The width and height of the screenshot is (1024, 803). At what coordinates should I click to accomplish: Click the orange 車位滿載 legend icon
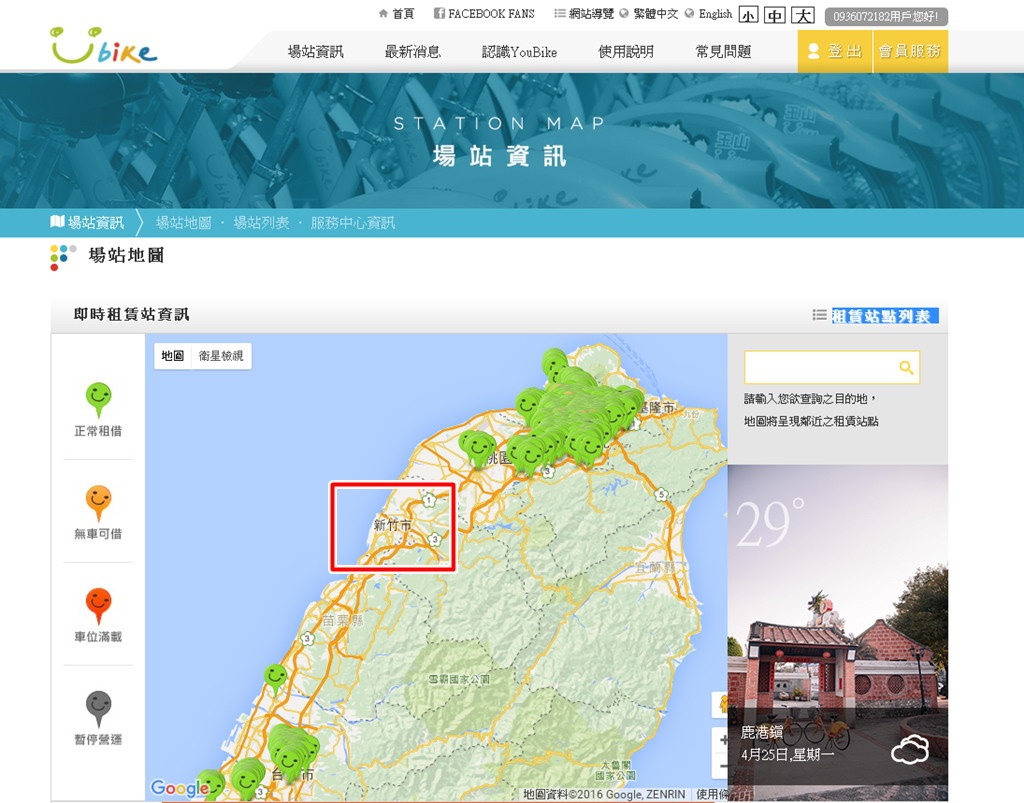click(x=98, y=605)
